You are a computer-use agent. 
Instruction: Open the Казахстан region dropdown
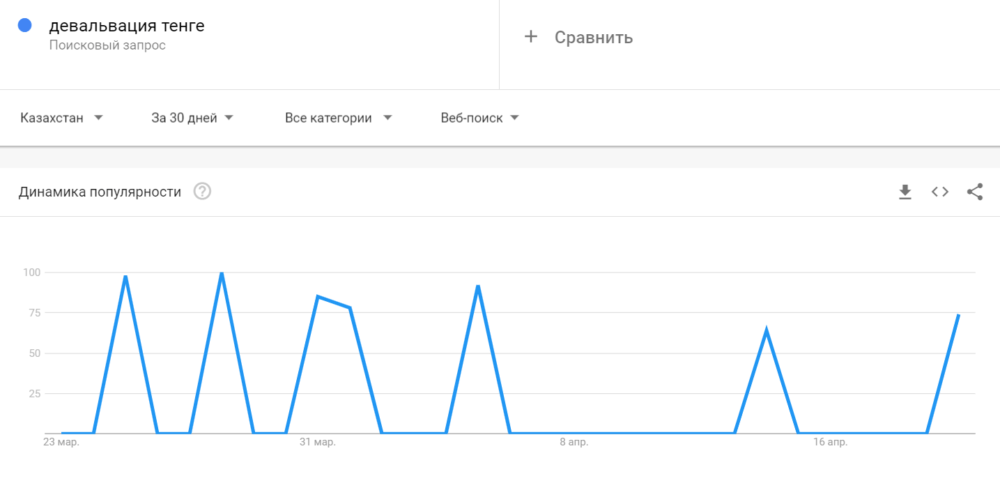click(x=62, y=118)
